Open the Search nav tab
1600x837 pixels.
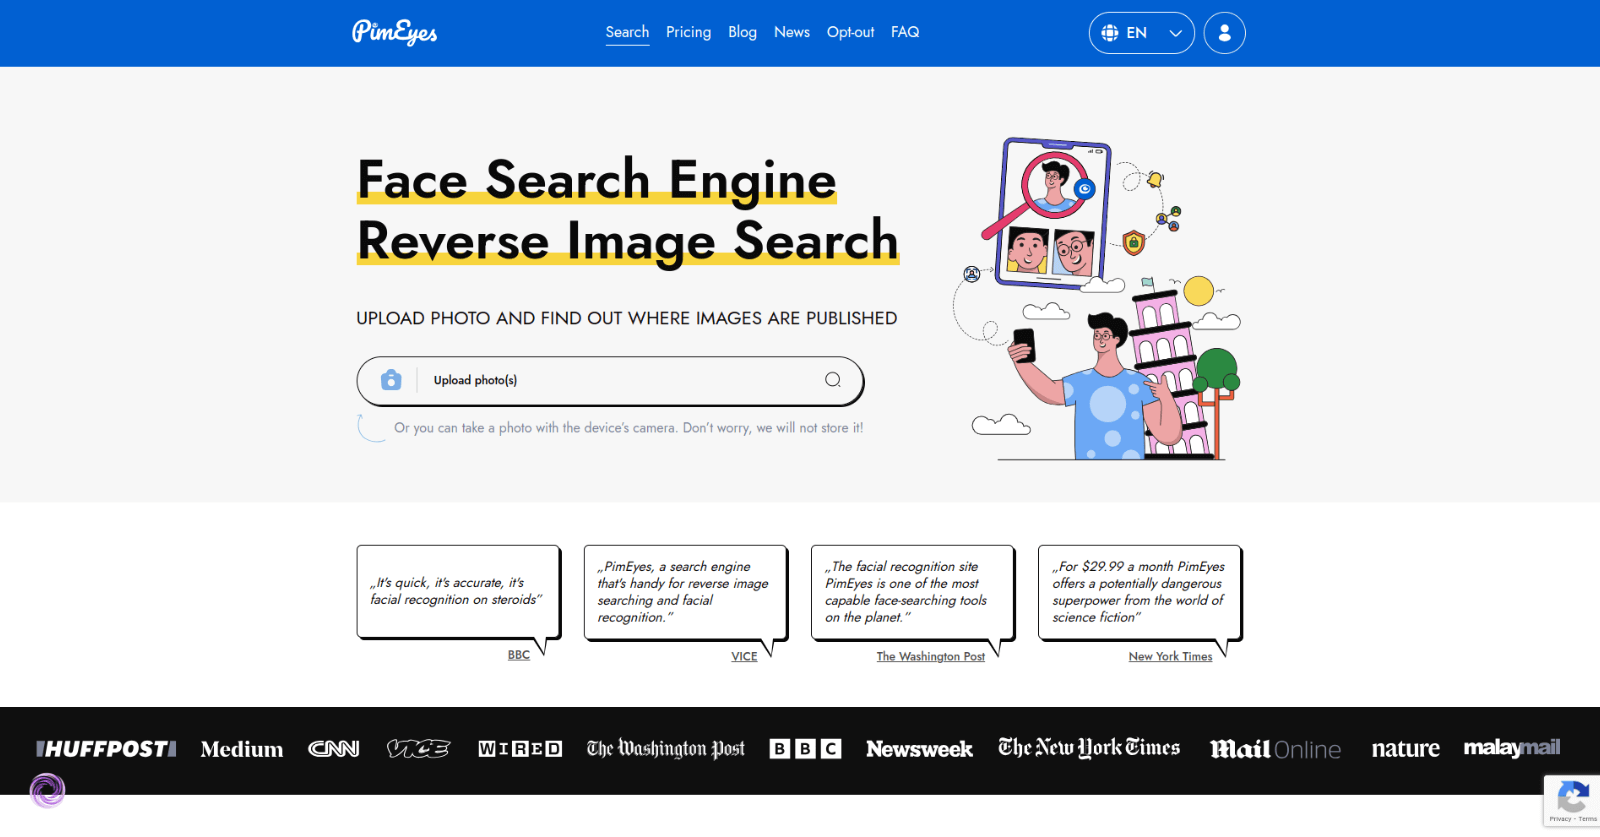[627, 32]
